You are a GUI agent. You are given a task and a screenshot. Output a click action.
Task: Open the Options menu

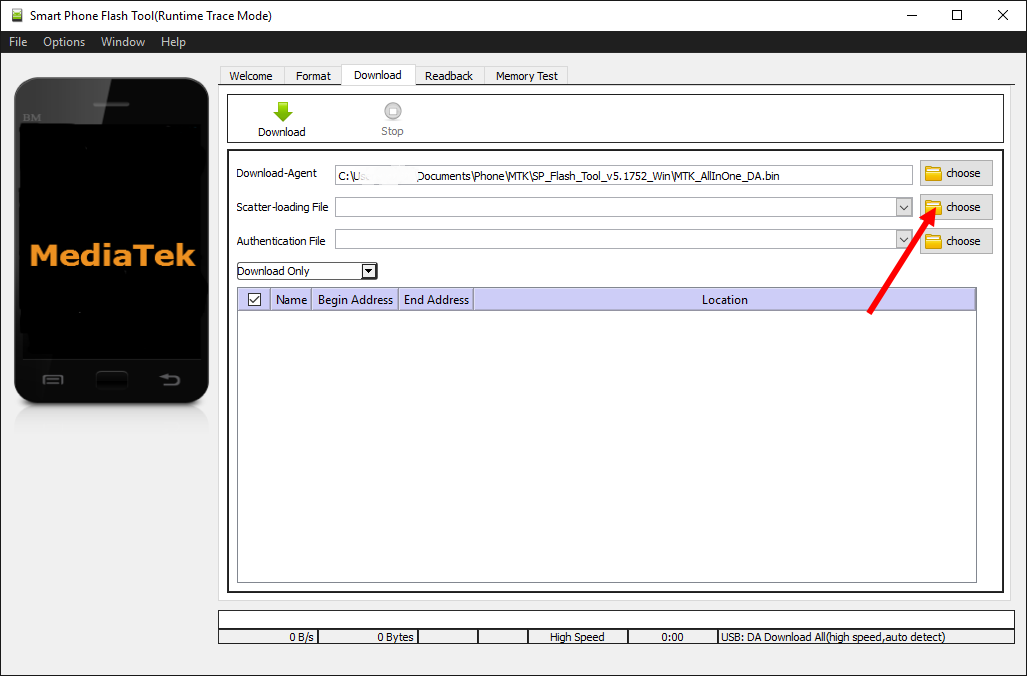63,41
